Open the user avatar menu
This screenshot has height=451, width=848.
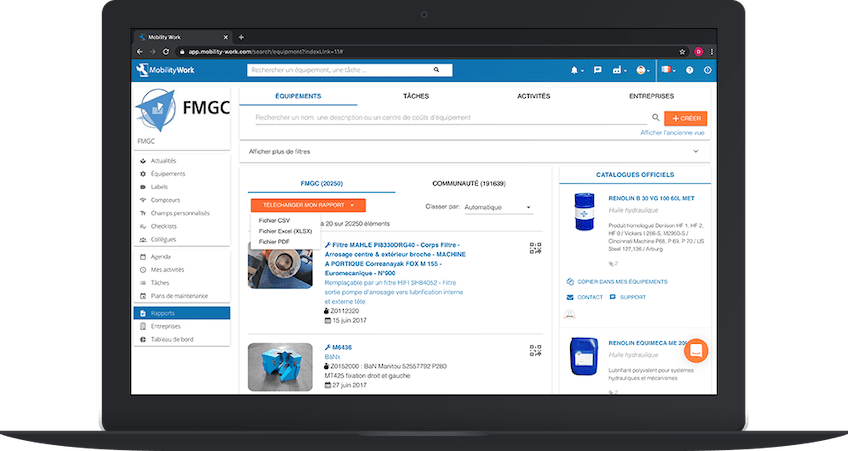click(642, 70)
